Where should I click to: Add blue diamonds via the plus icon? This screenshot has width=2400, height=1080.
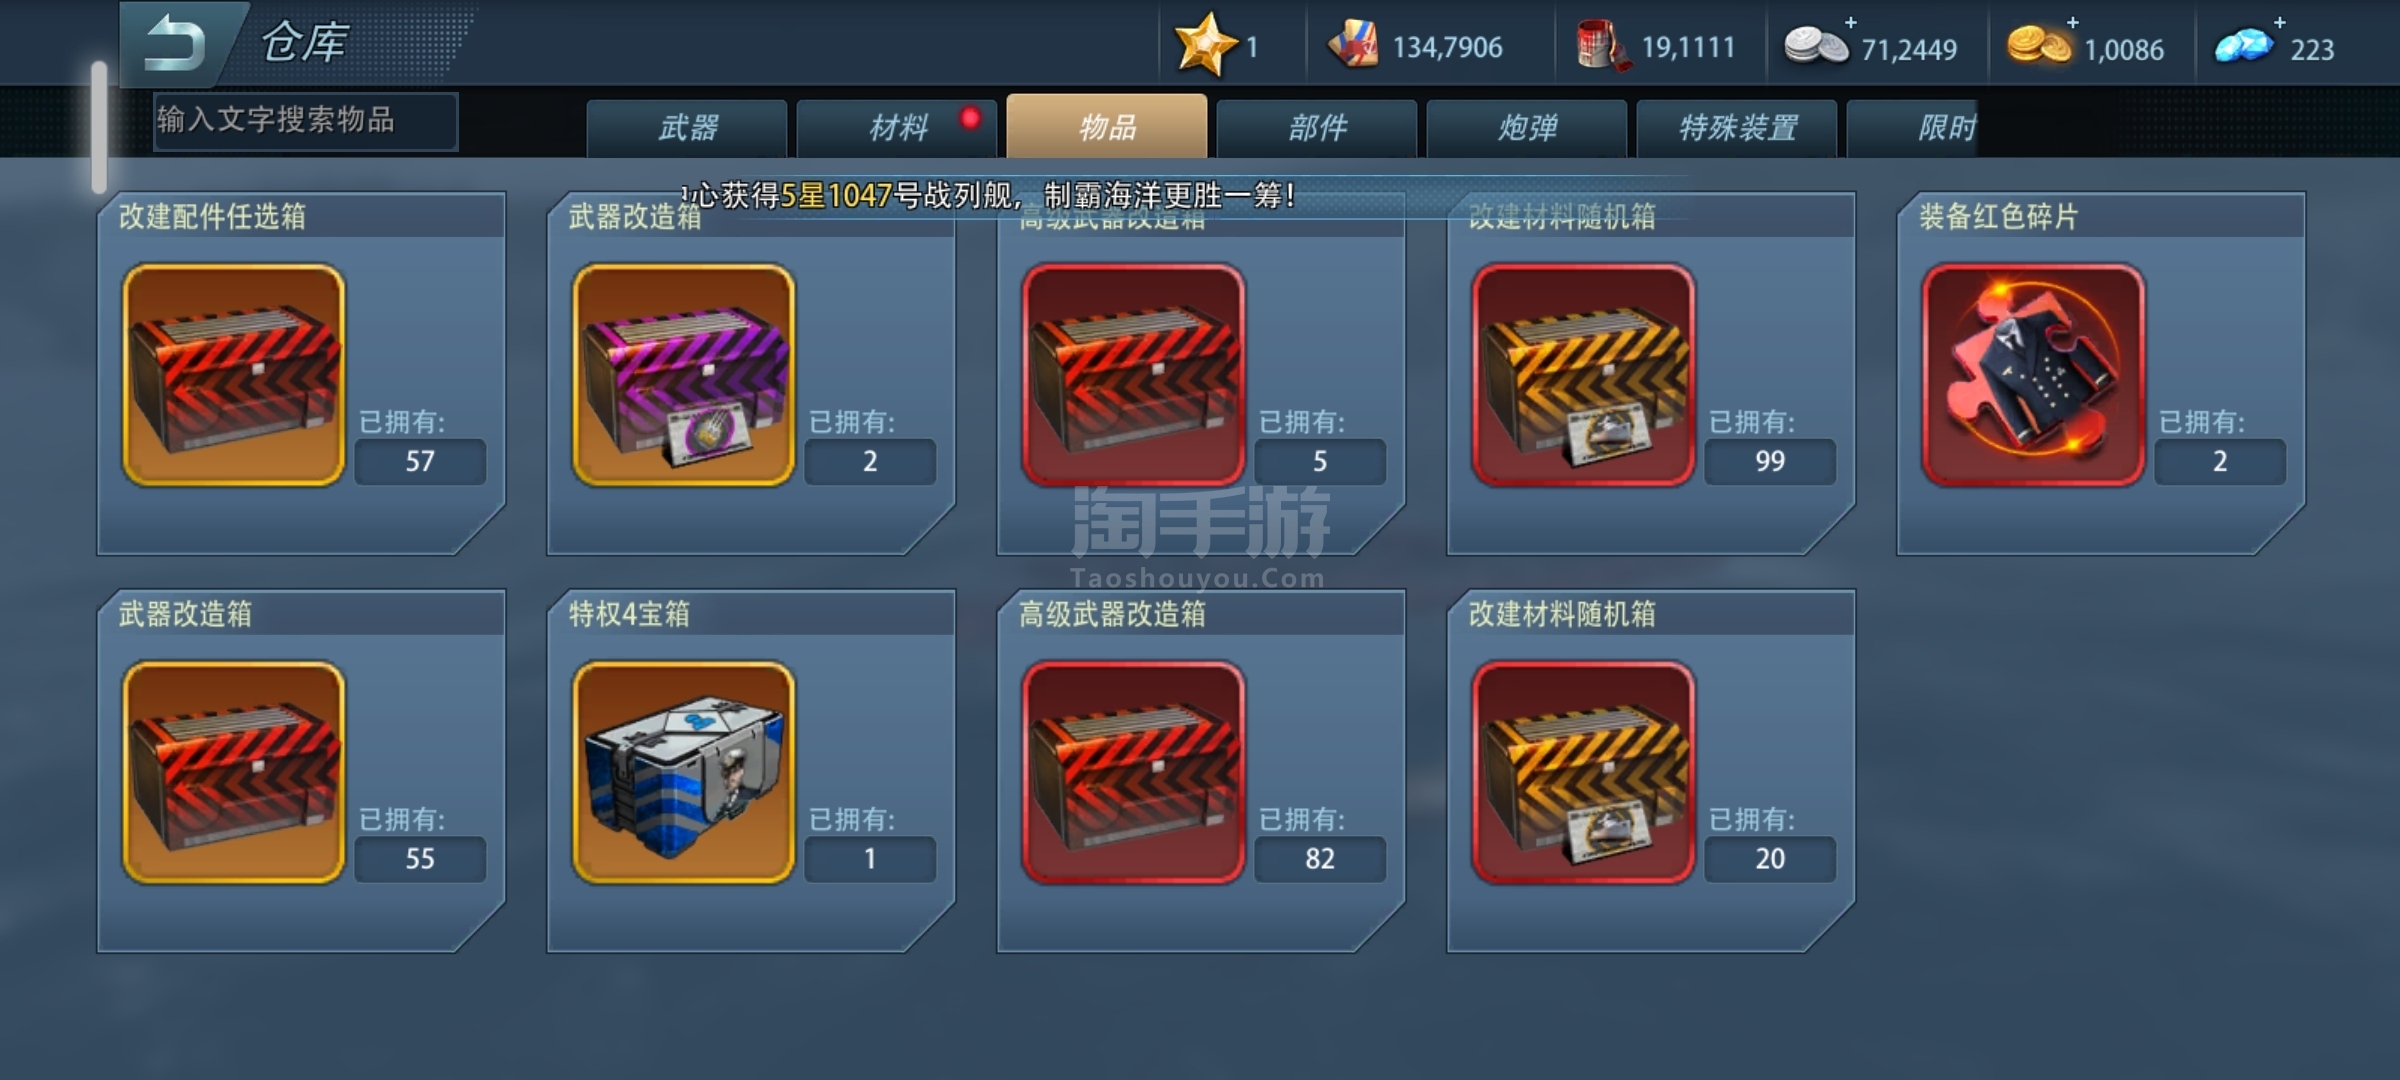(x=2279, y=22)
